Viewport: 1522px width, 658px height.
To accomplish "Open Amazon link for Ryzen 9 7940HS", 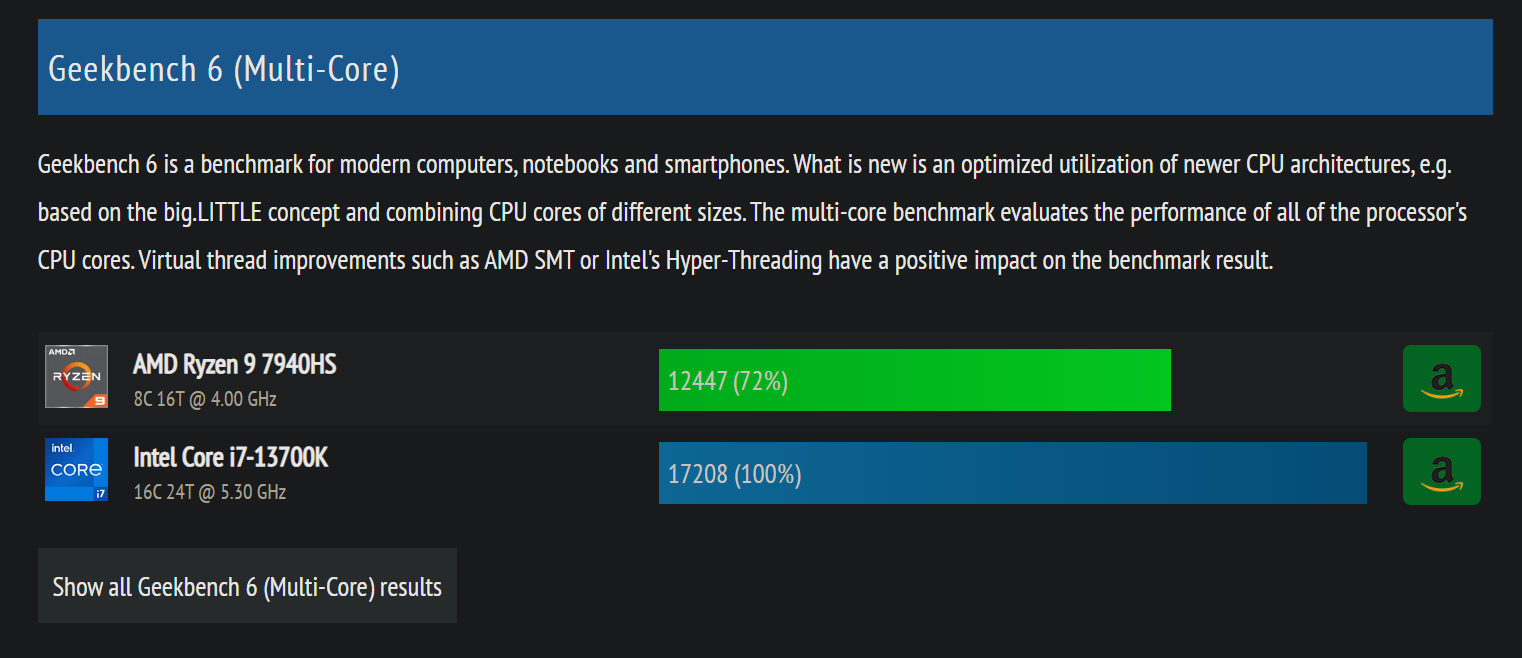I will [1441, 378].
